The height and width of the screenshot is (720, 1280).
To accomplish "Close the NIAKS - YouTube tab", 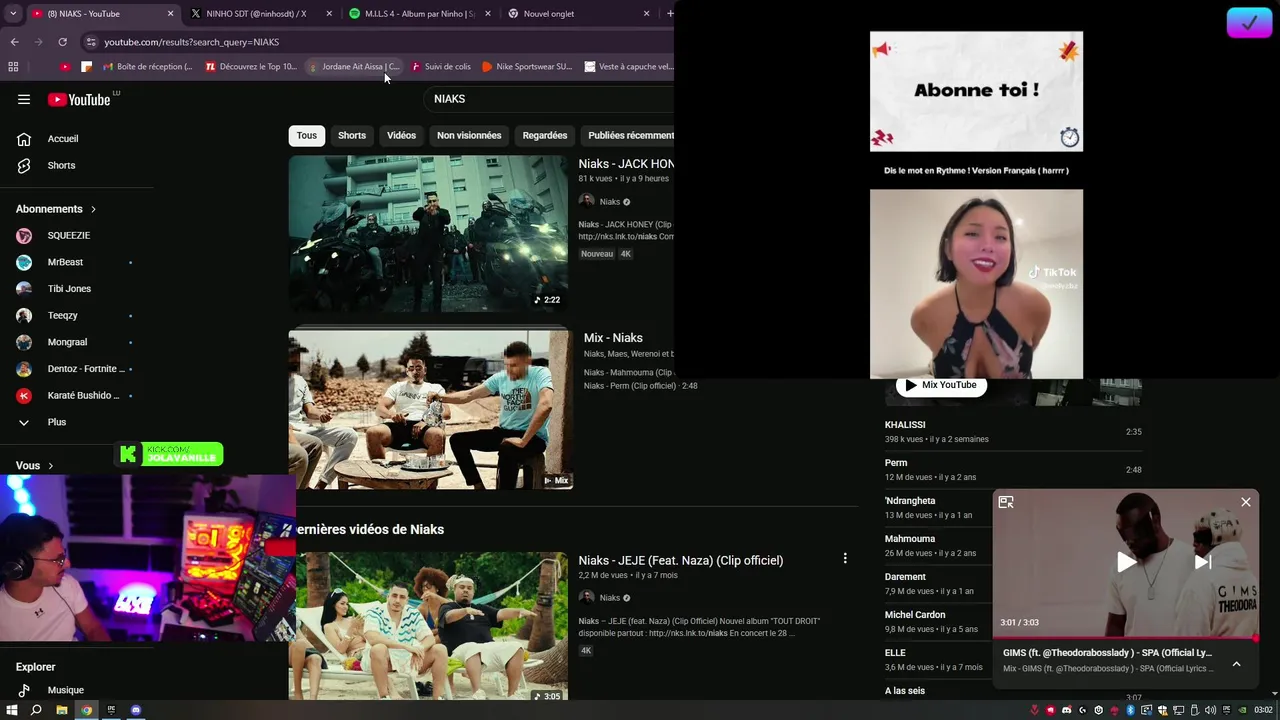I will pos(170,14).
